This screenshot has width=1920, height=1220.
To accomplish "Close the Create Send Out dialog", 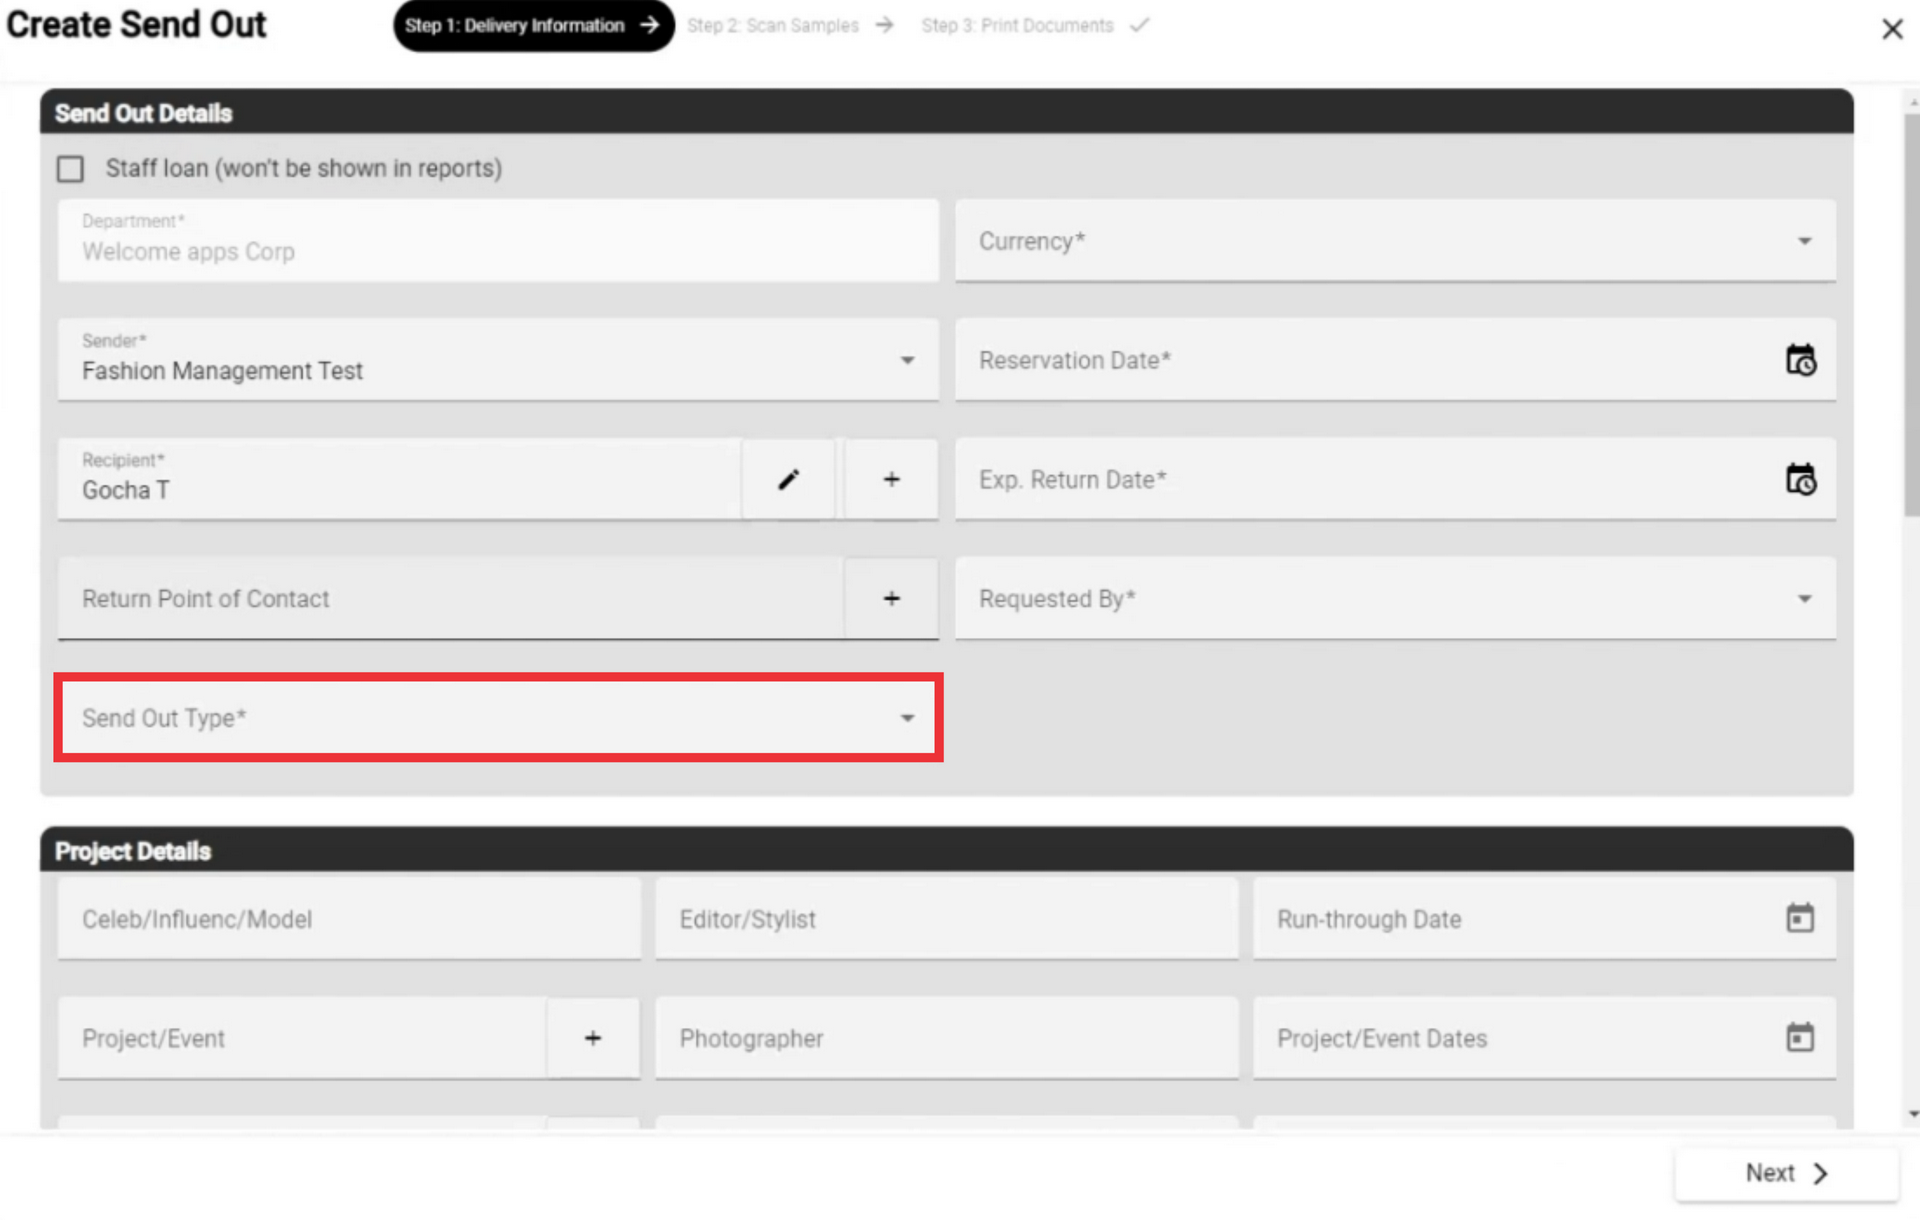I will [x=1892, y=28].
